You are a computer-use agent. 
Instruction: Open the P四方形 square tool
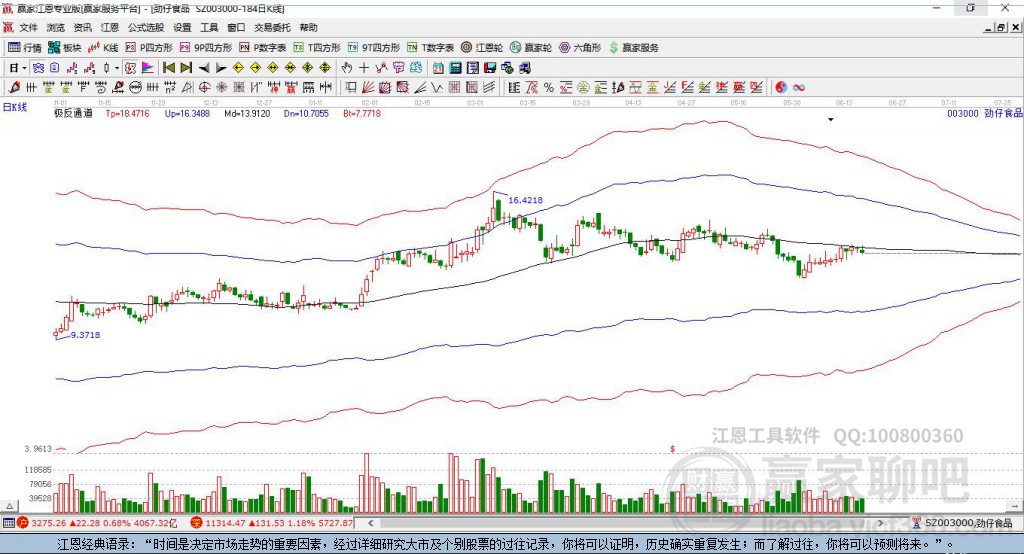click(x=149, y=48)
